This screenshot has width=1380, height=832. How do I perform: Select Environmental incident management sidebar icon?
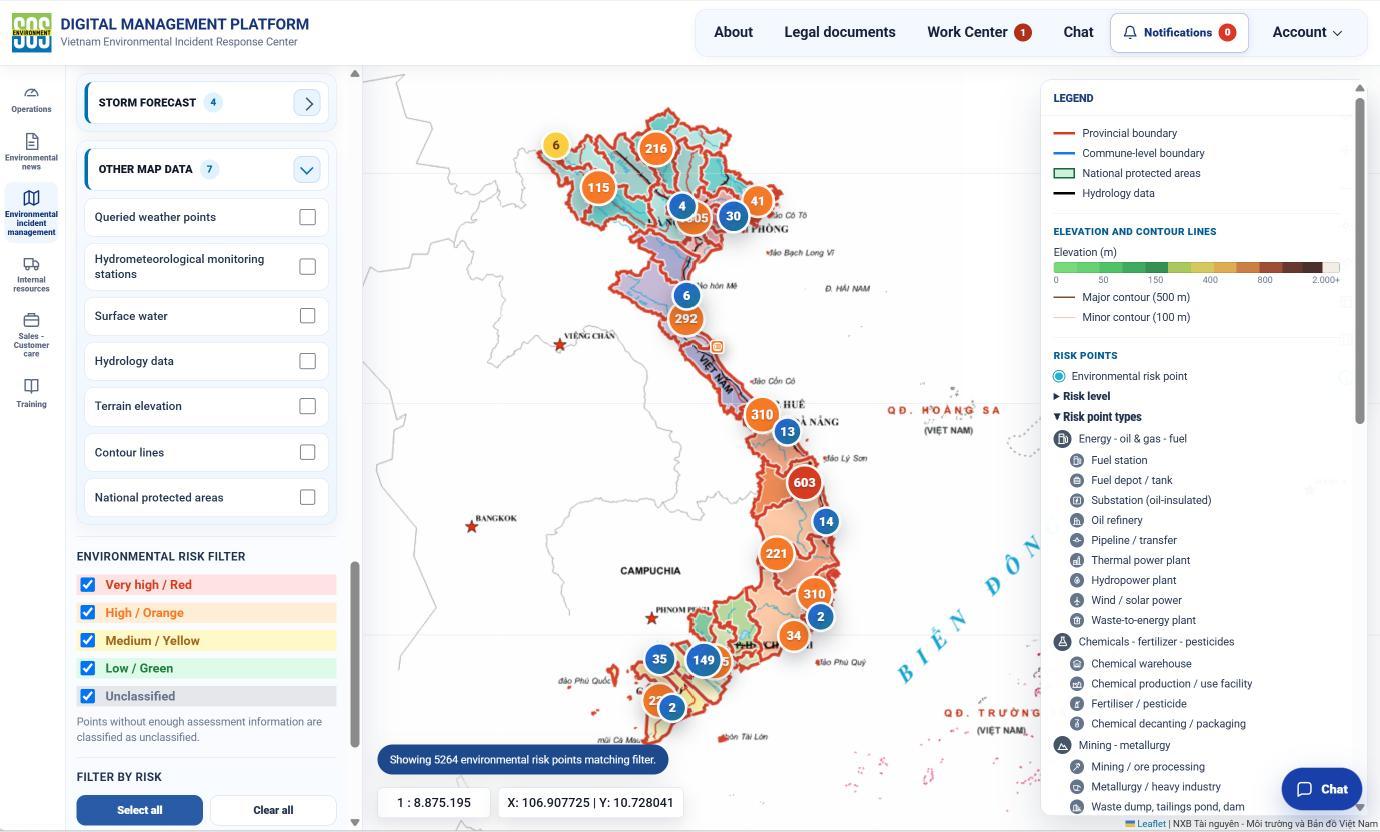[31, 213]
